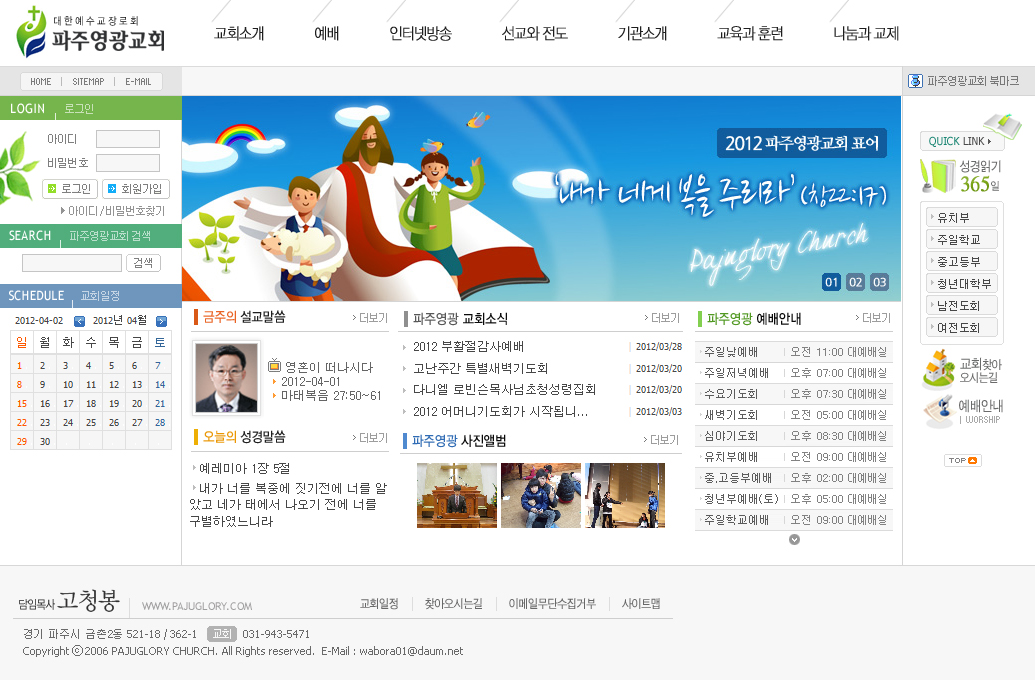Screen dimensions: 1035x680
Task: Open the first photo album thumbnail
Action: 456,495
